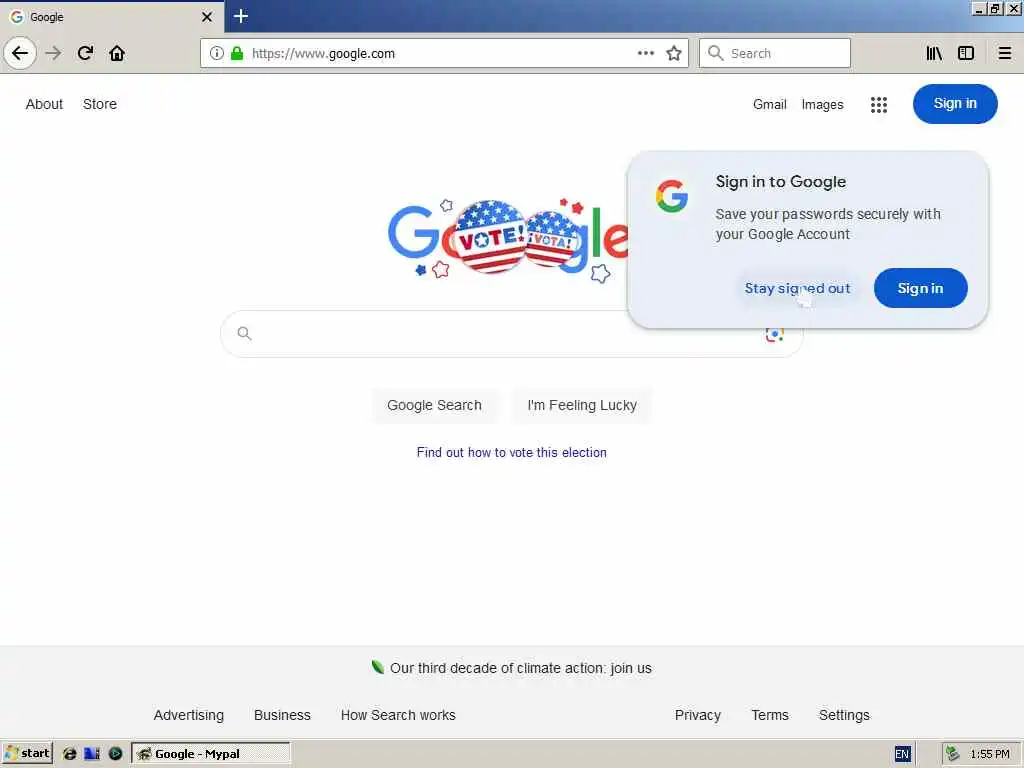Click the forward navigation arrow
The width and height of the screenshot is (1024, 768).
click(54, 53)
